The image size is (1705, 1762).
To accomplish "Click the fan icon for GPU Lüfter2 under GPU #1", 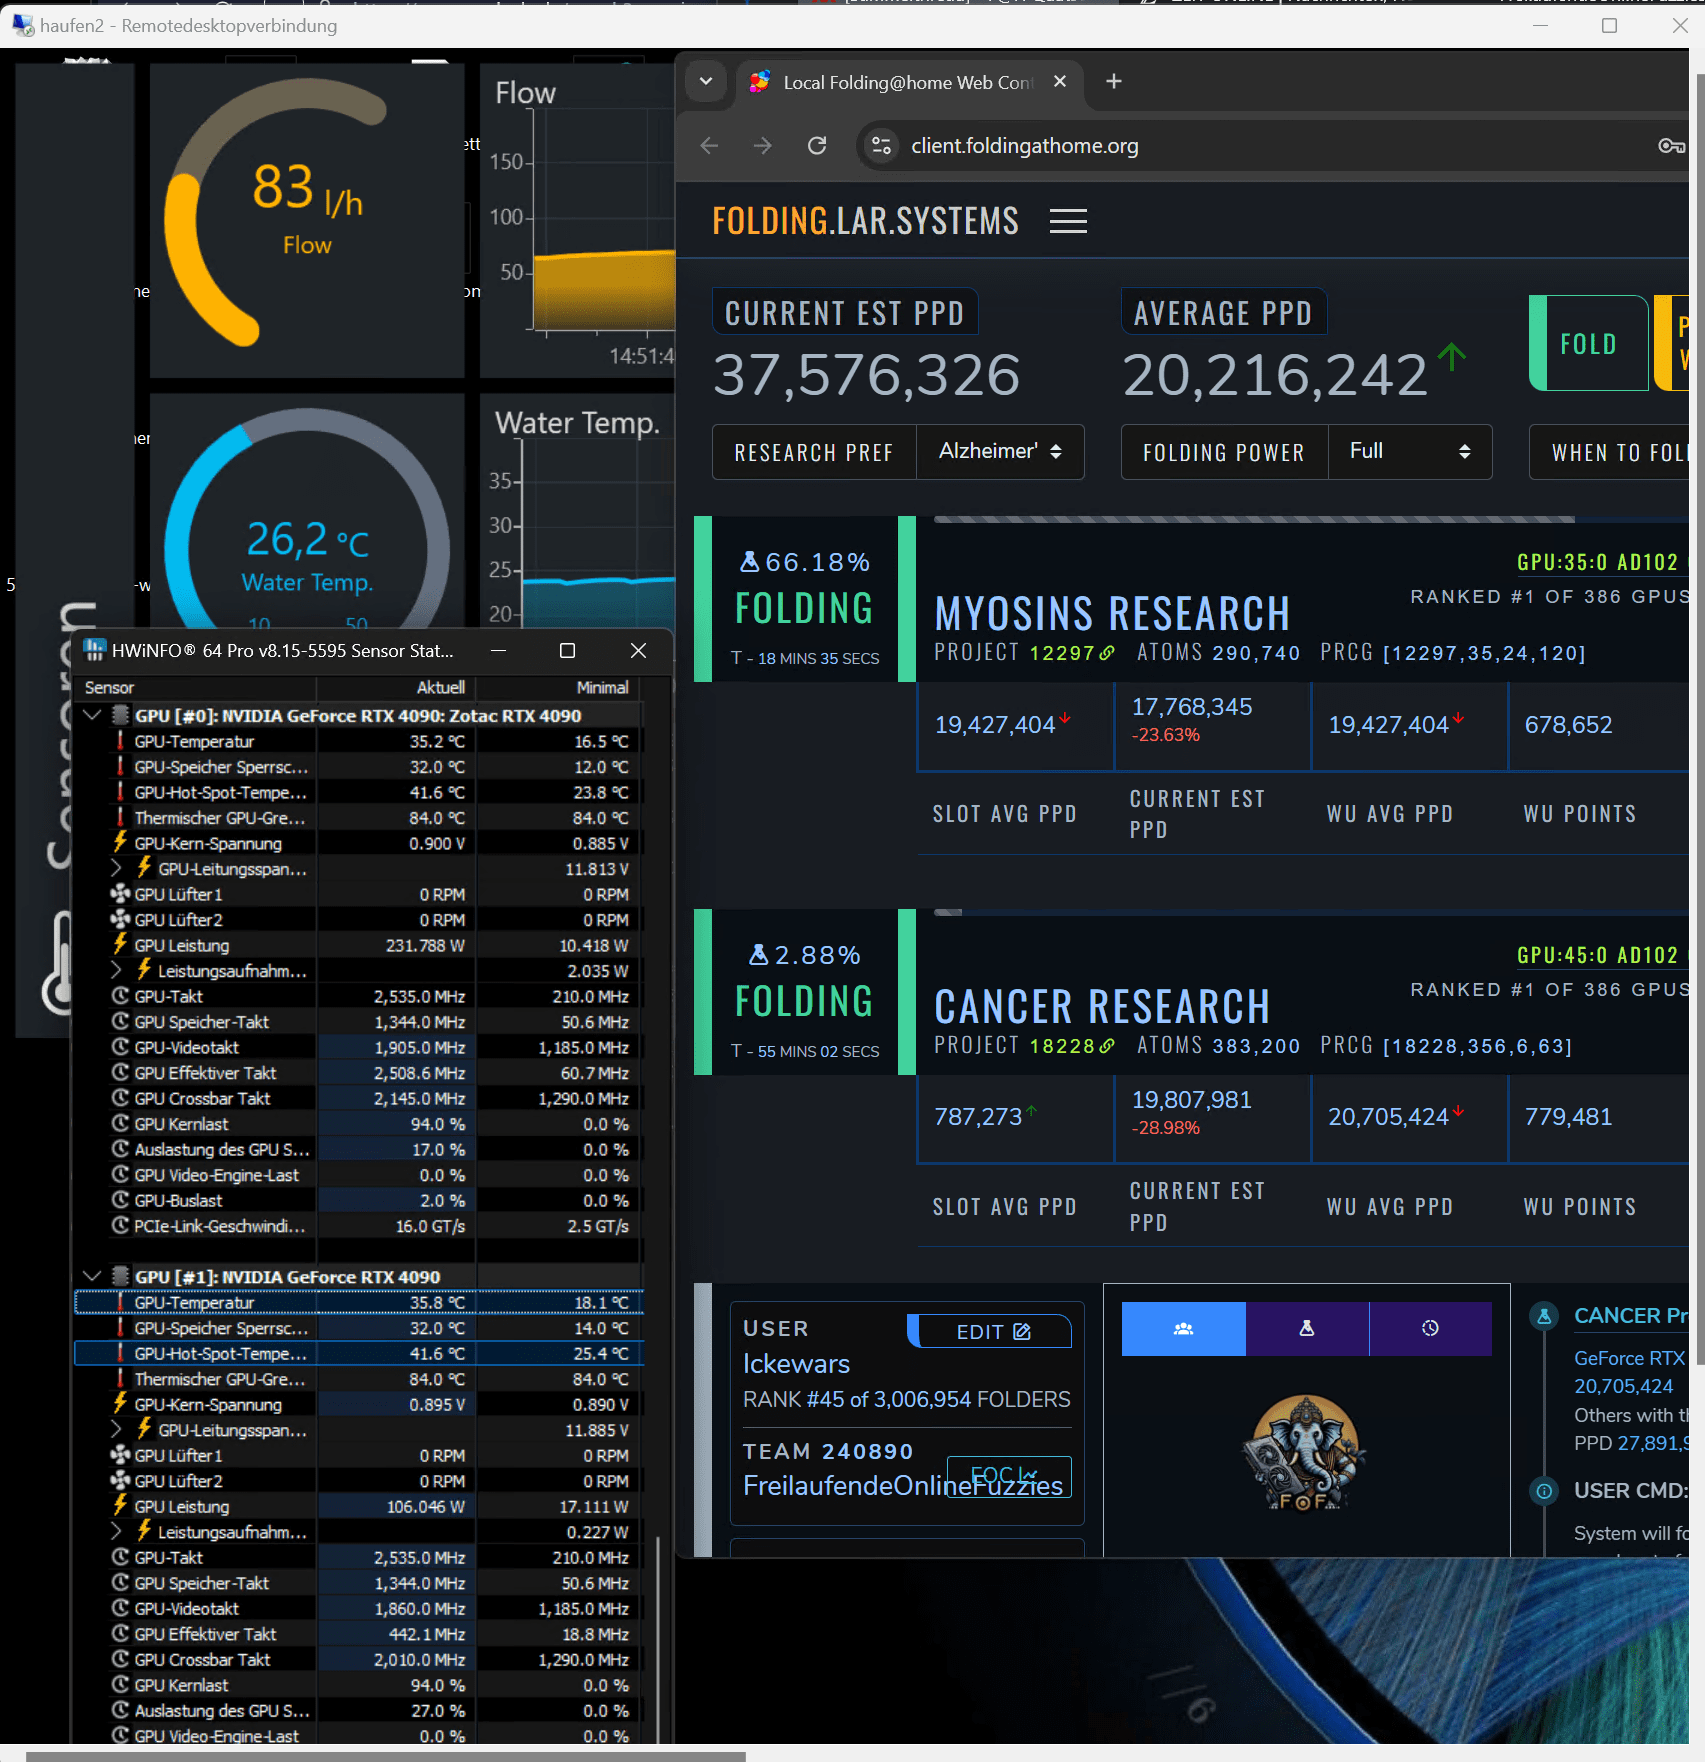I will tap(120, 1480).
